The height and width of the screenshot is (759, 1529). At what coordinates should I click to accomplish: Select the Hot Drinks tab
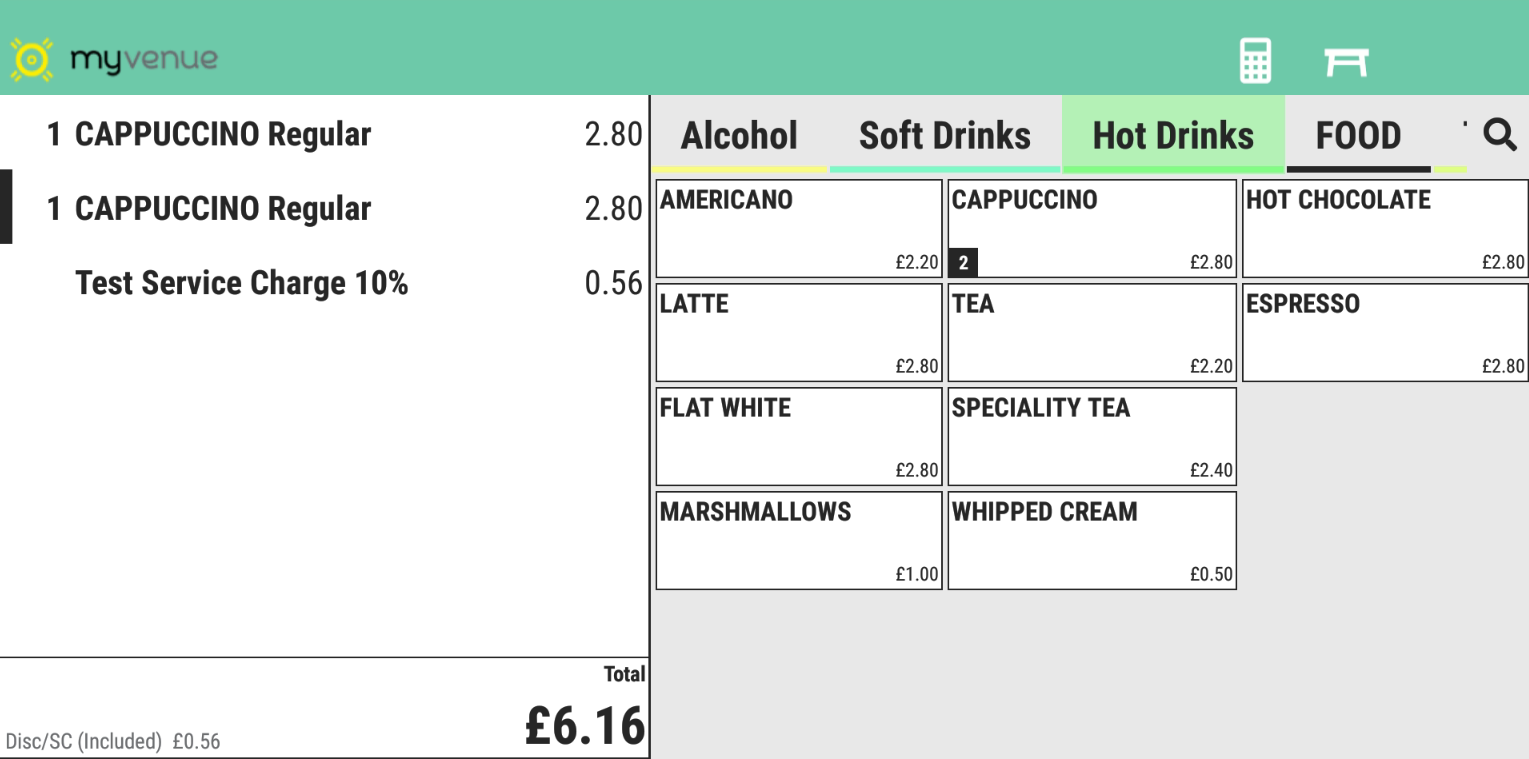click(x=1173, y=136)
